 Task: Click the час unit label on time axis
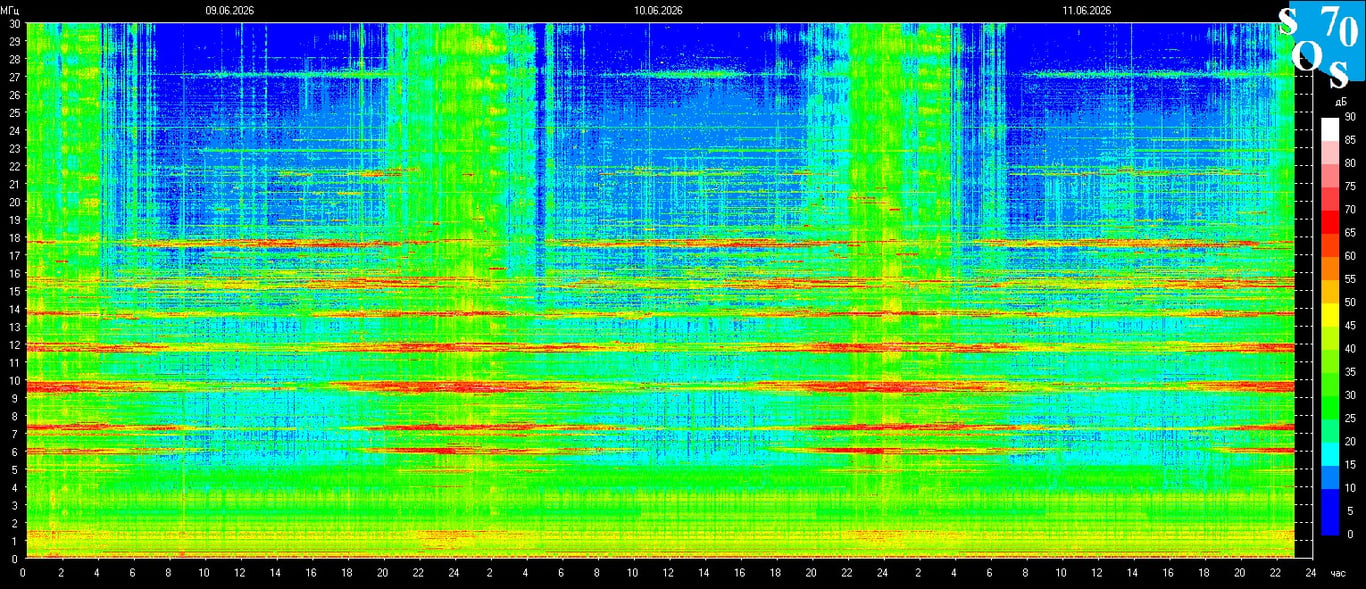pyautogui.click(x=1339, y=574)
